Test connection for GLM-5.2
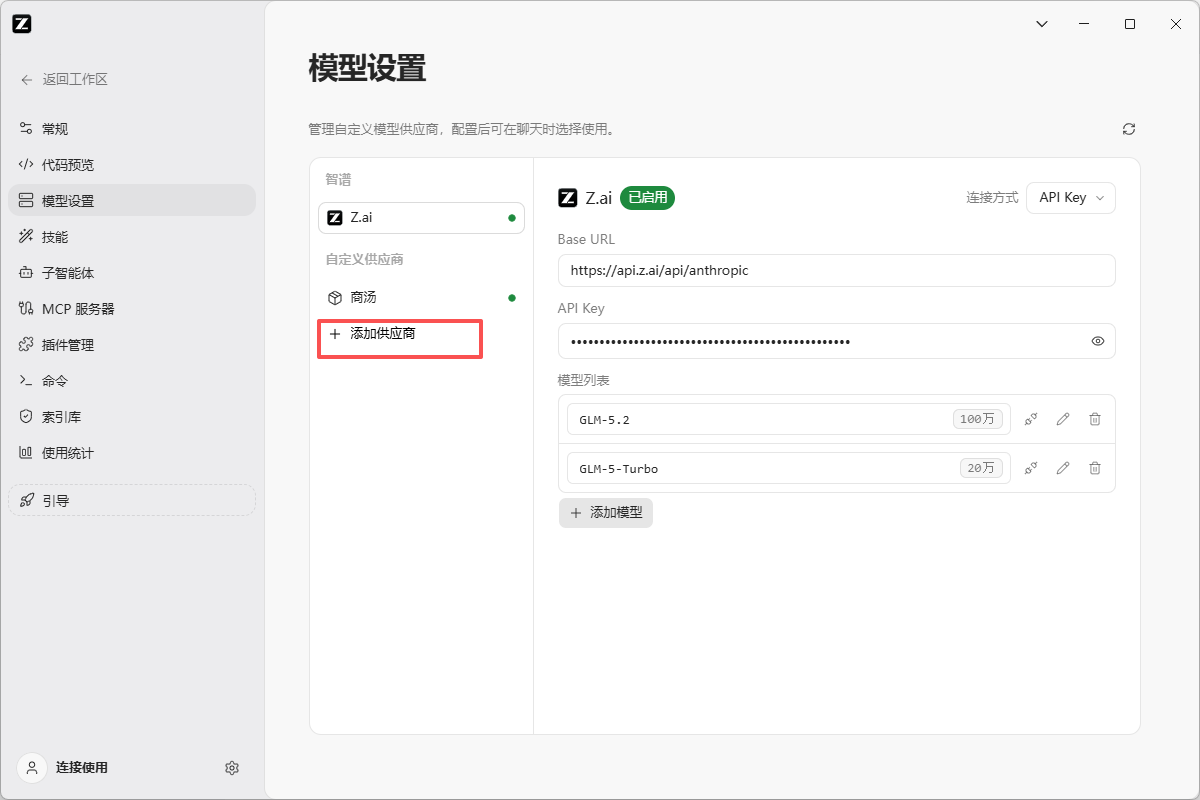This screenshot has height=800, width=1200. 1031,419
